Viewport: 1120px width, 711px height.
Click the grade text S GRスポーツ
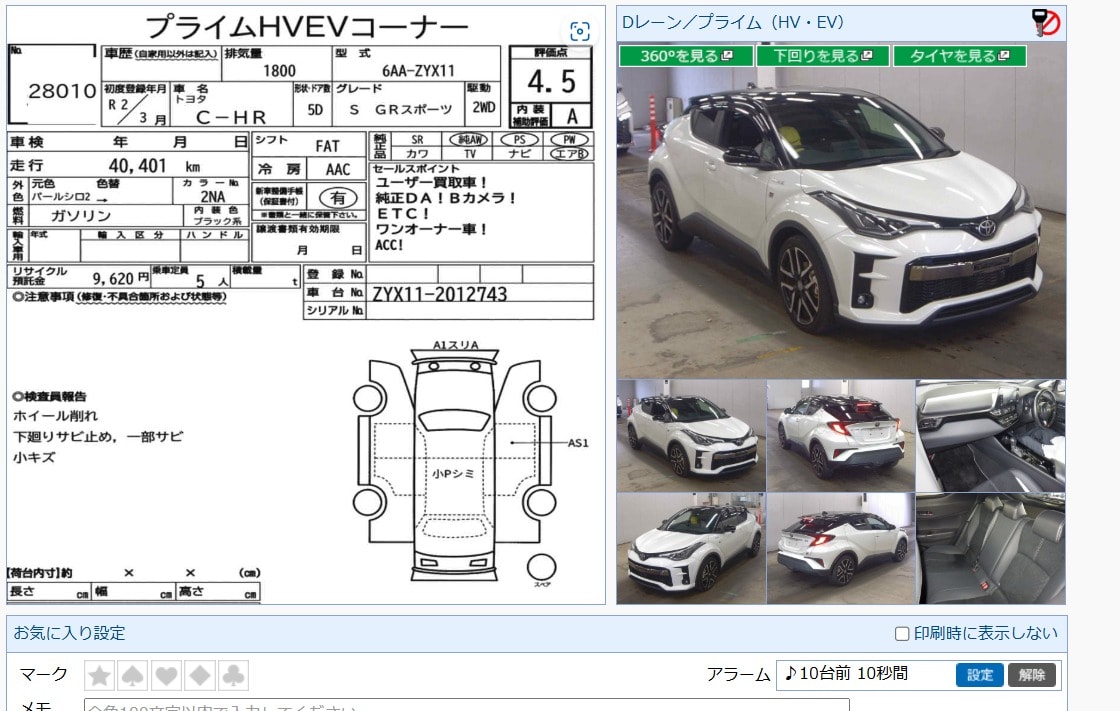401,109
